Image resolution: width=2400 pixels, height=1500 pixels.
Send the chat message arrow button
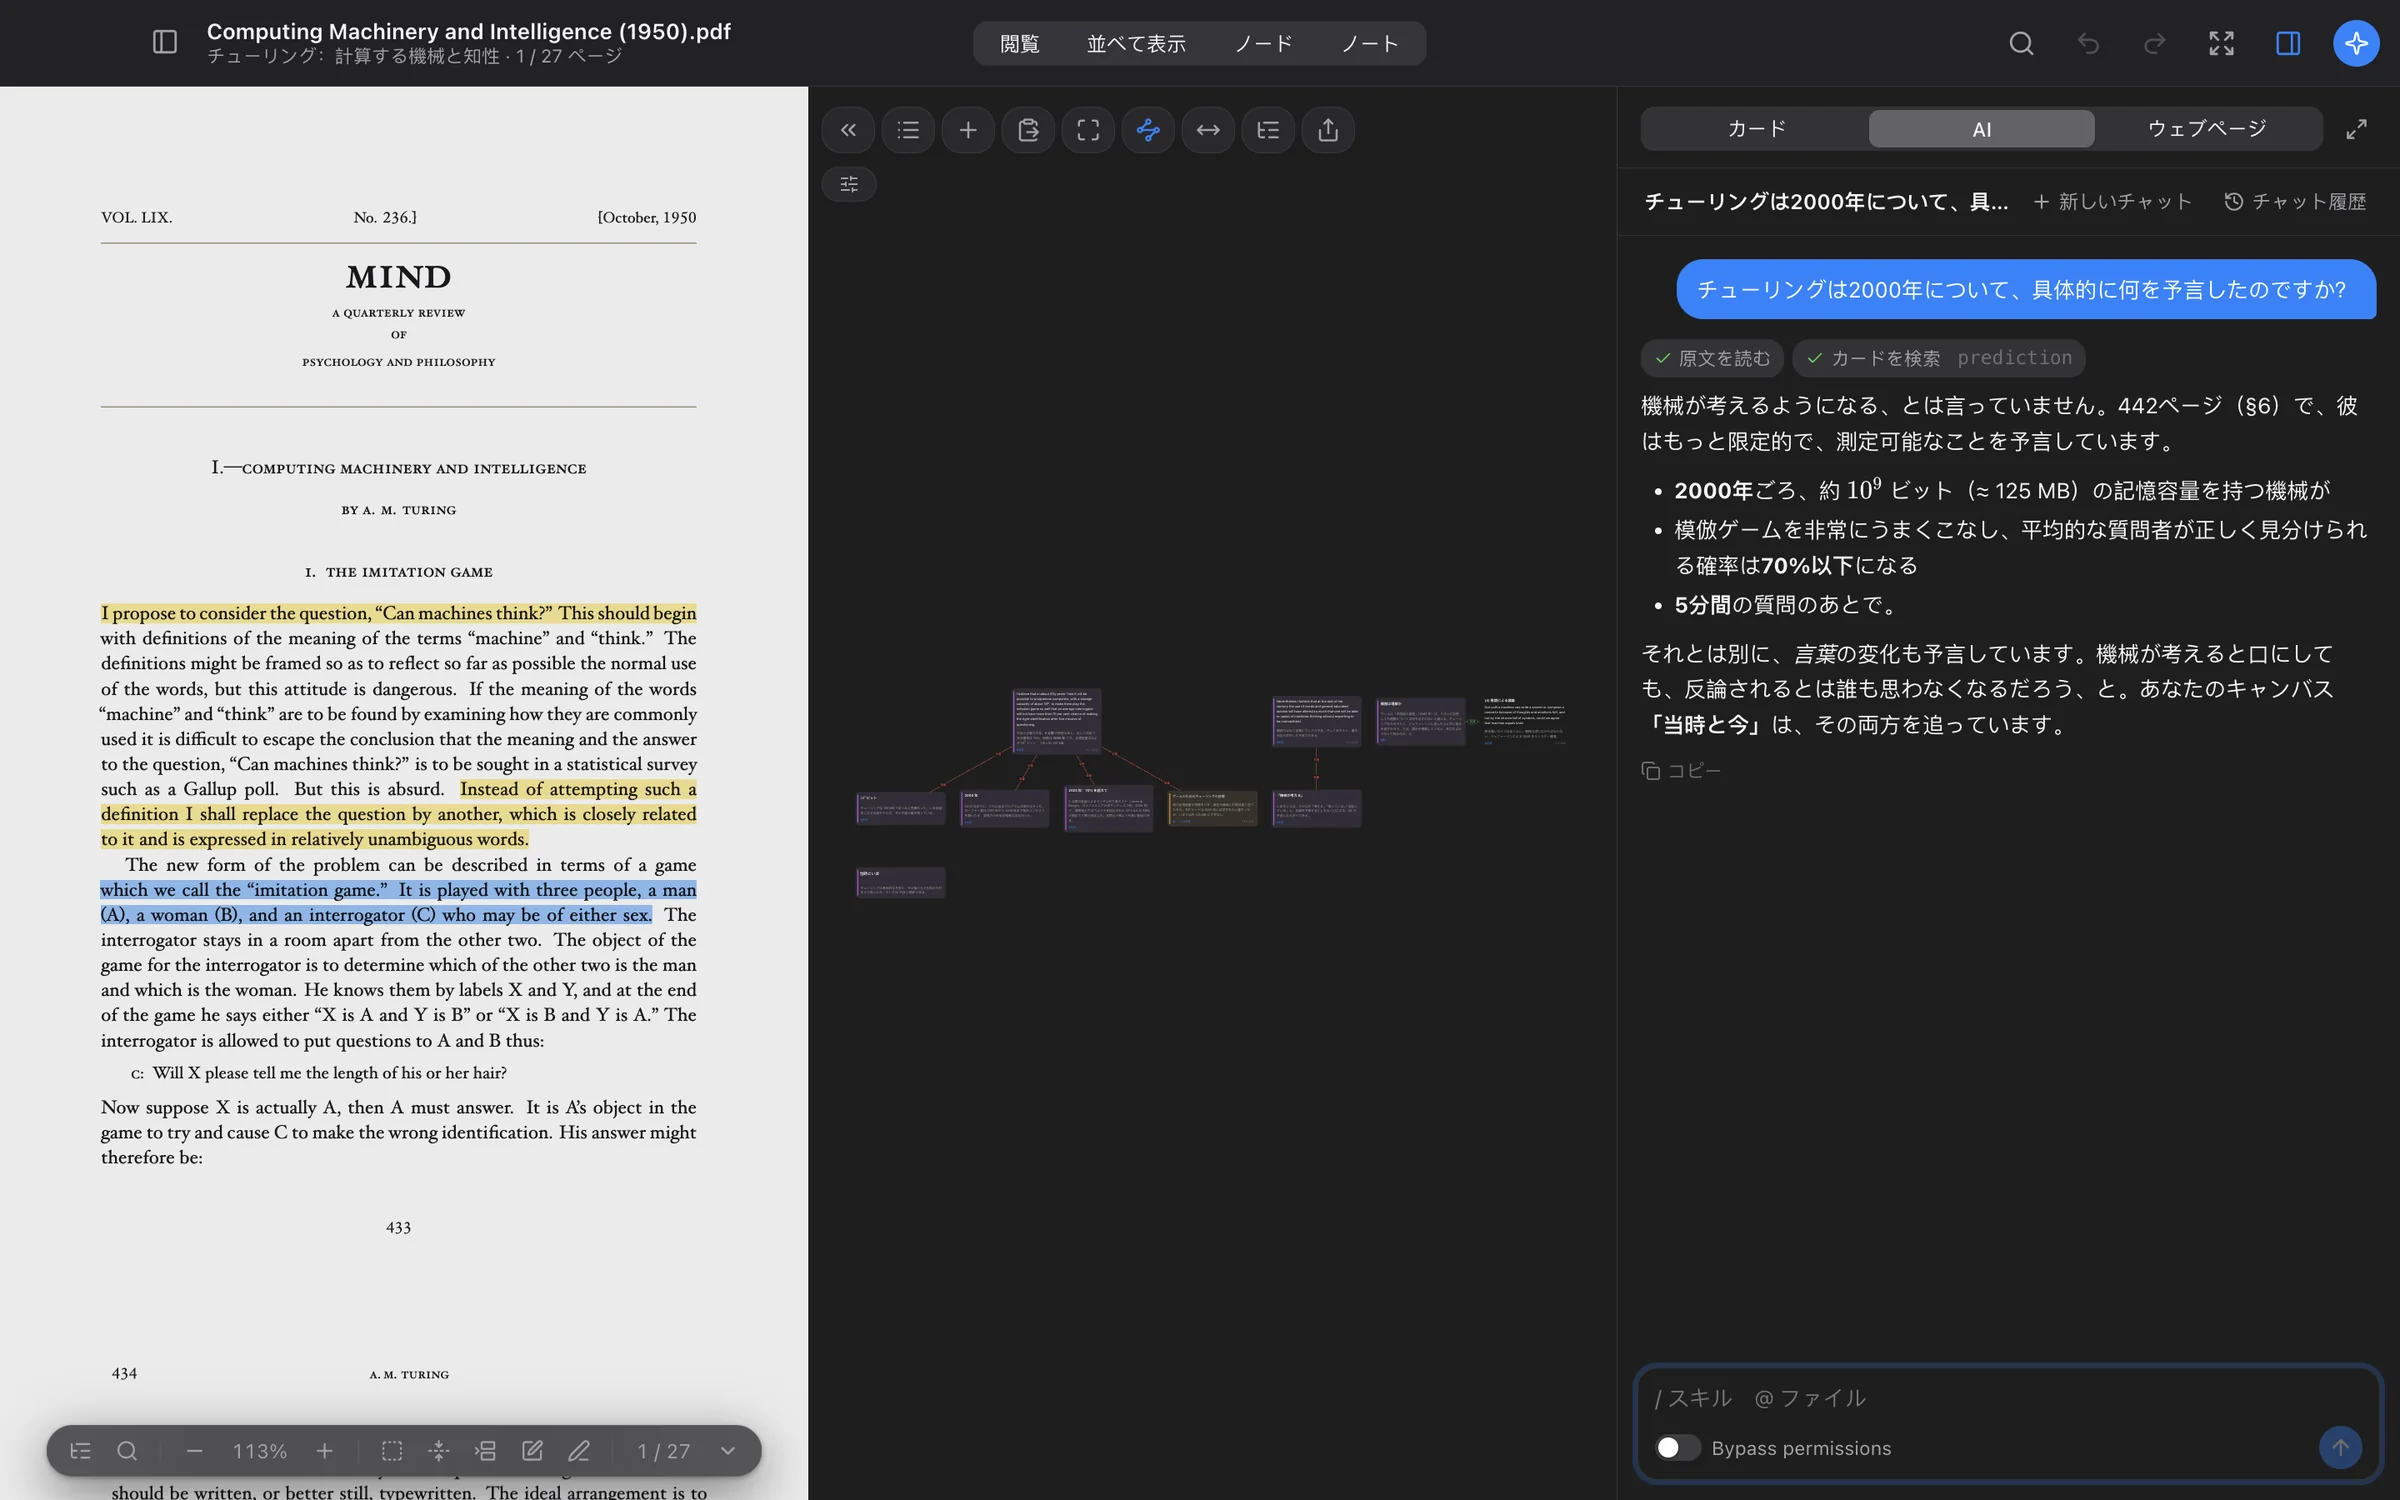pos(2340,1447)
